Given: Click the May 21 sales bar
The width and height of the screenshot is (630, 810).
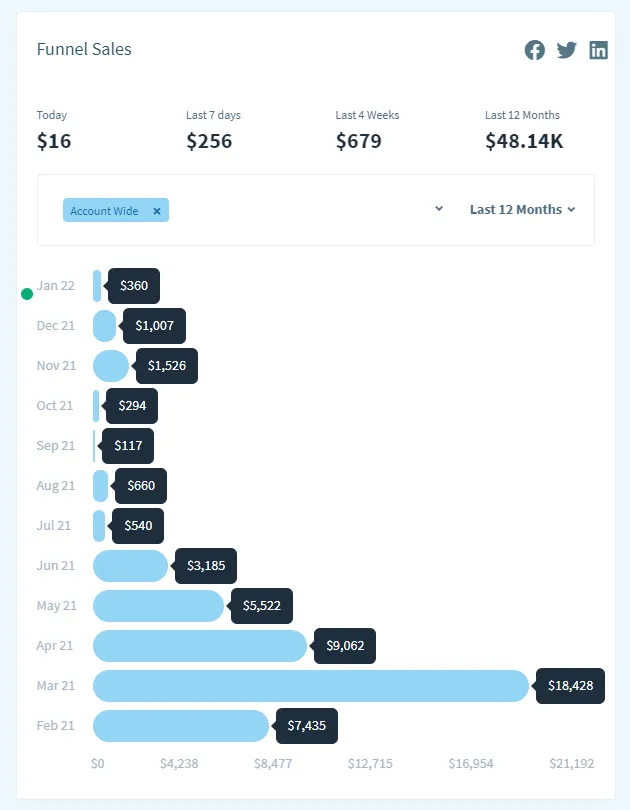Looking at the screenshot, I should (158, 606).
